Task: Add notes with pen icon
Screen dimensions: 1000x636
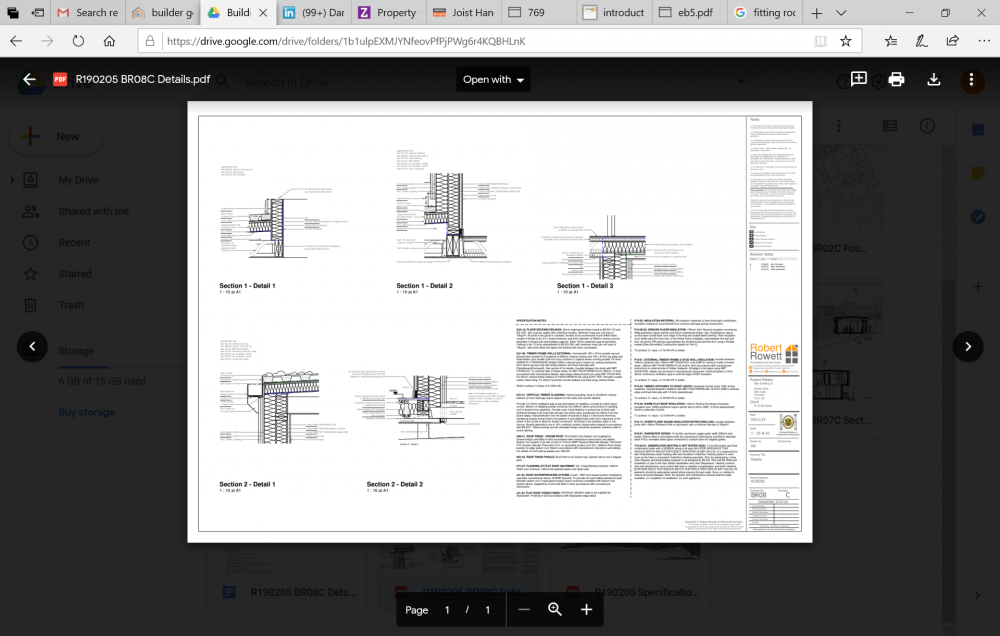Action: 922,41
